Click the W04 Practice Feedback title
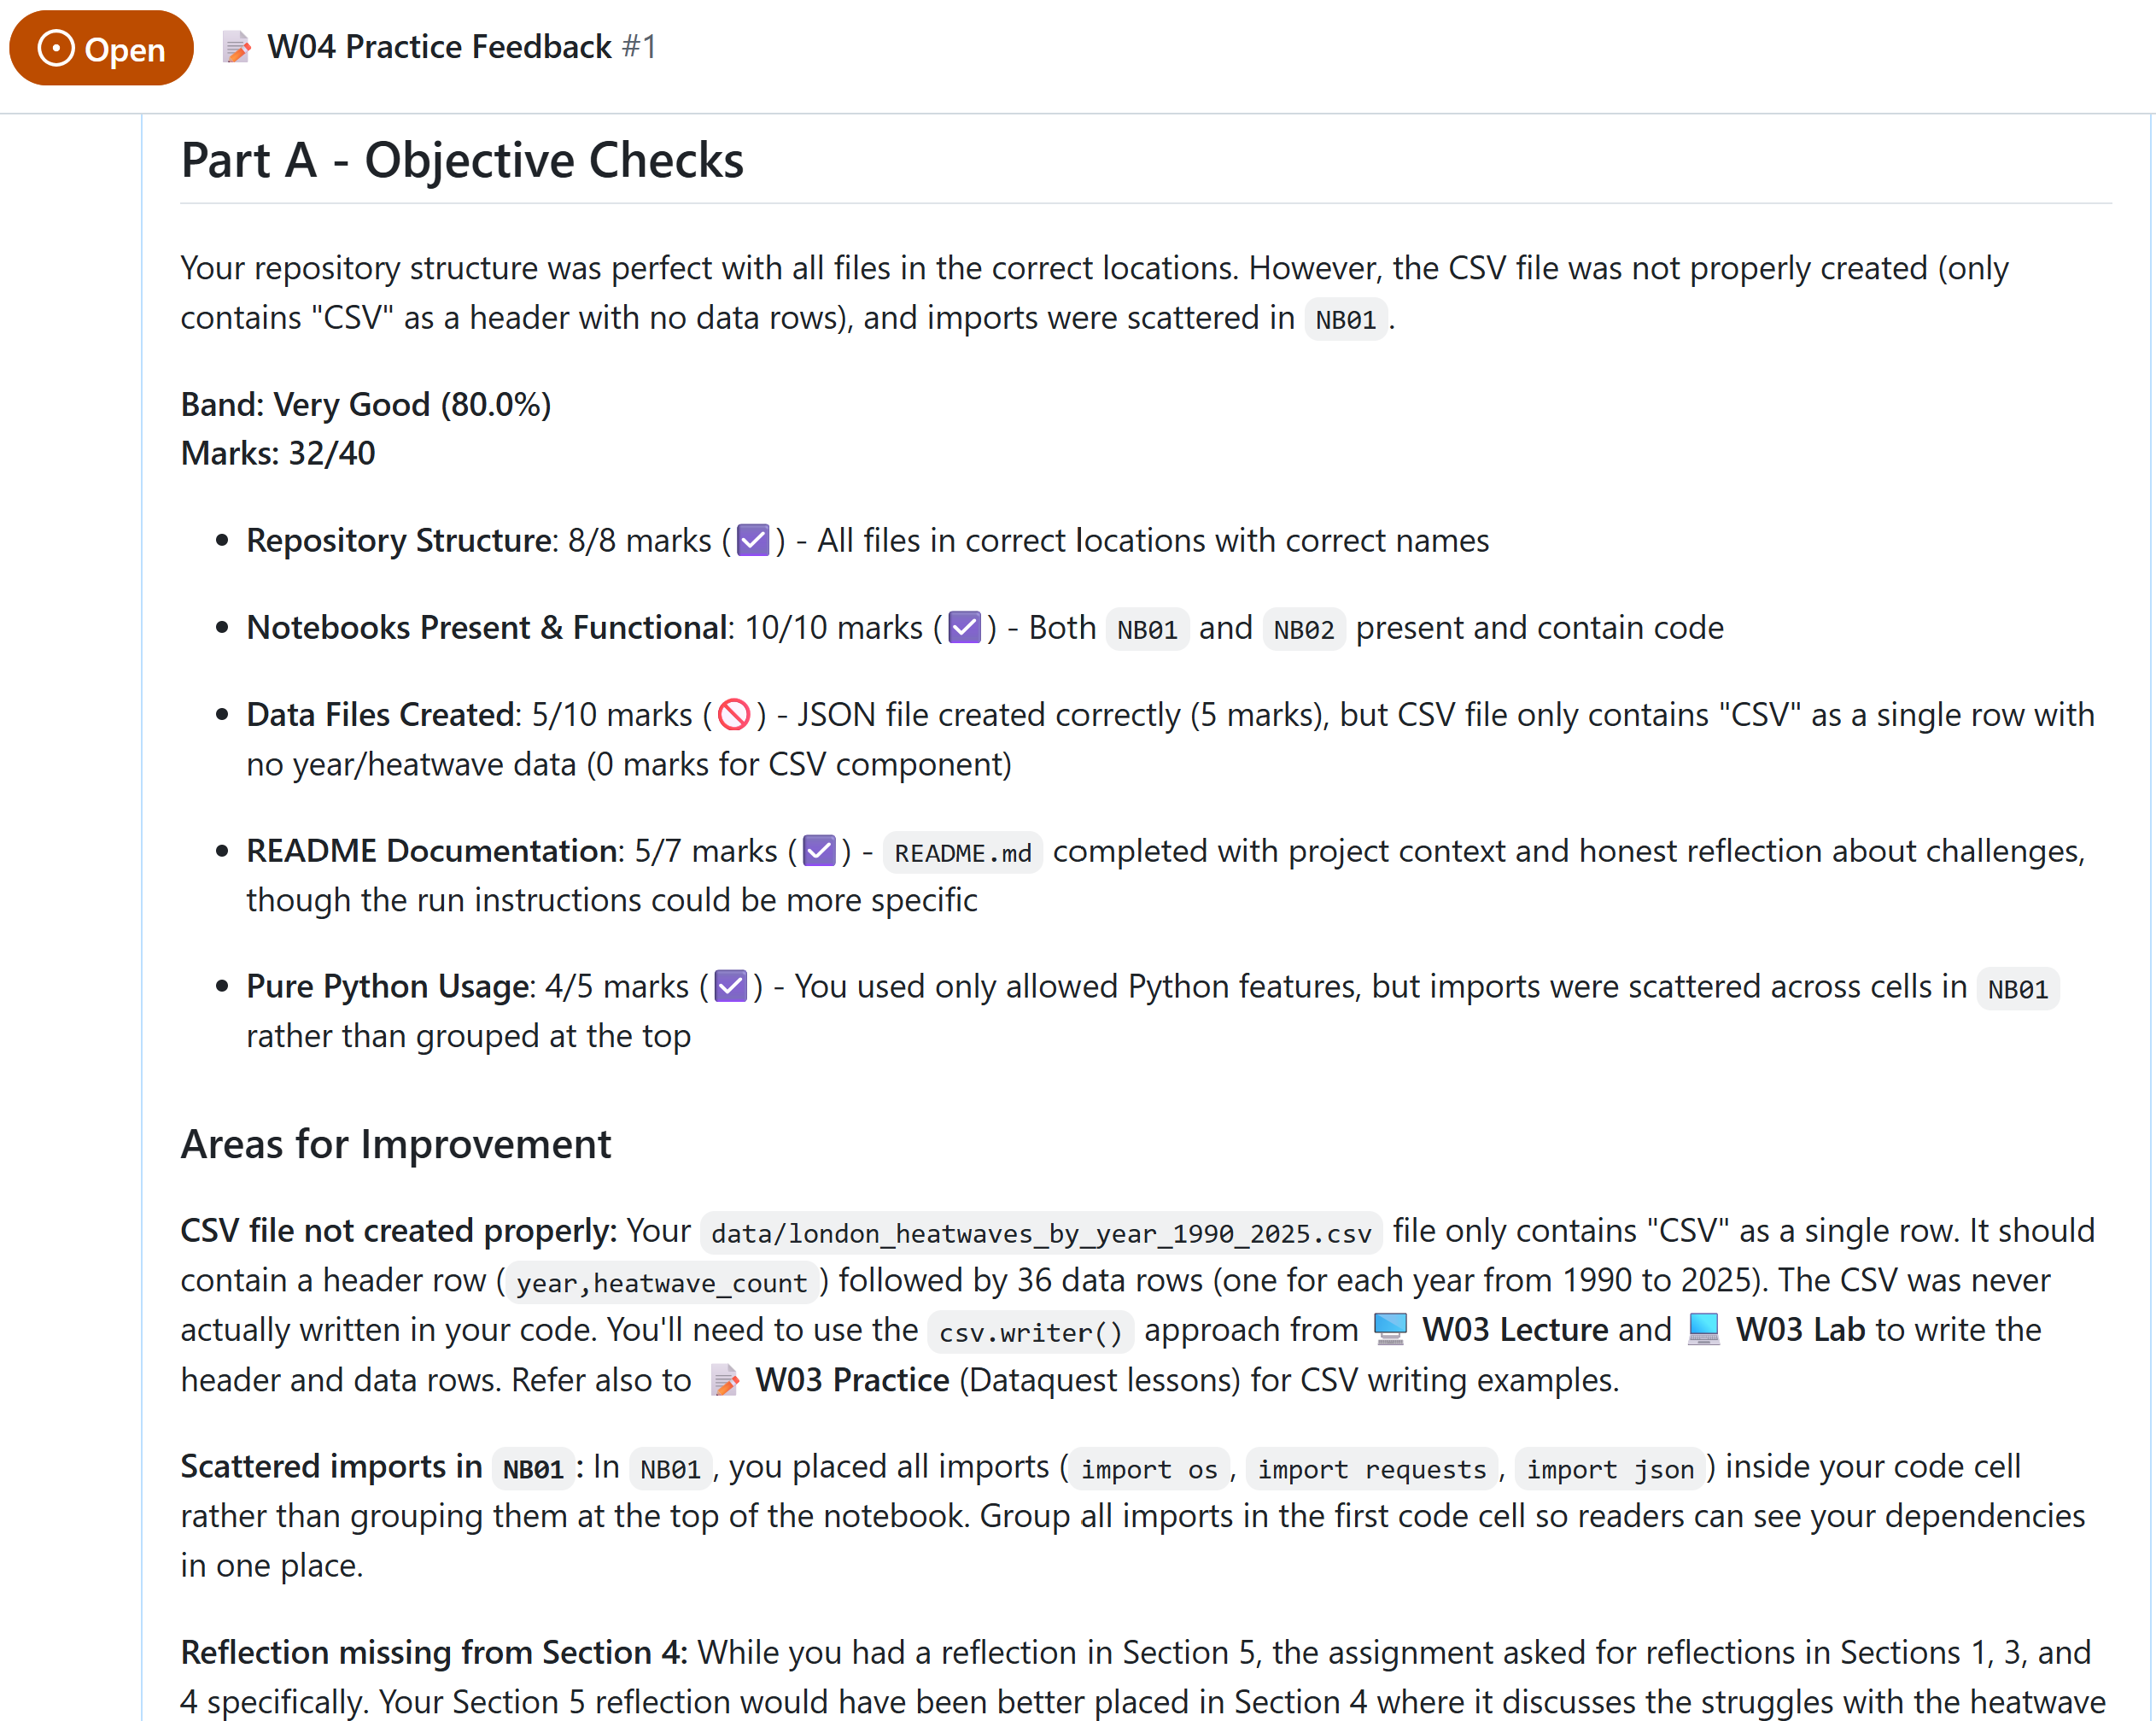Image resolution: width=2156 pixels, height=1721 pixels. point(439,47)
